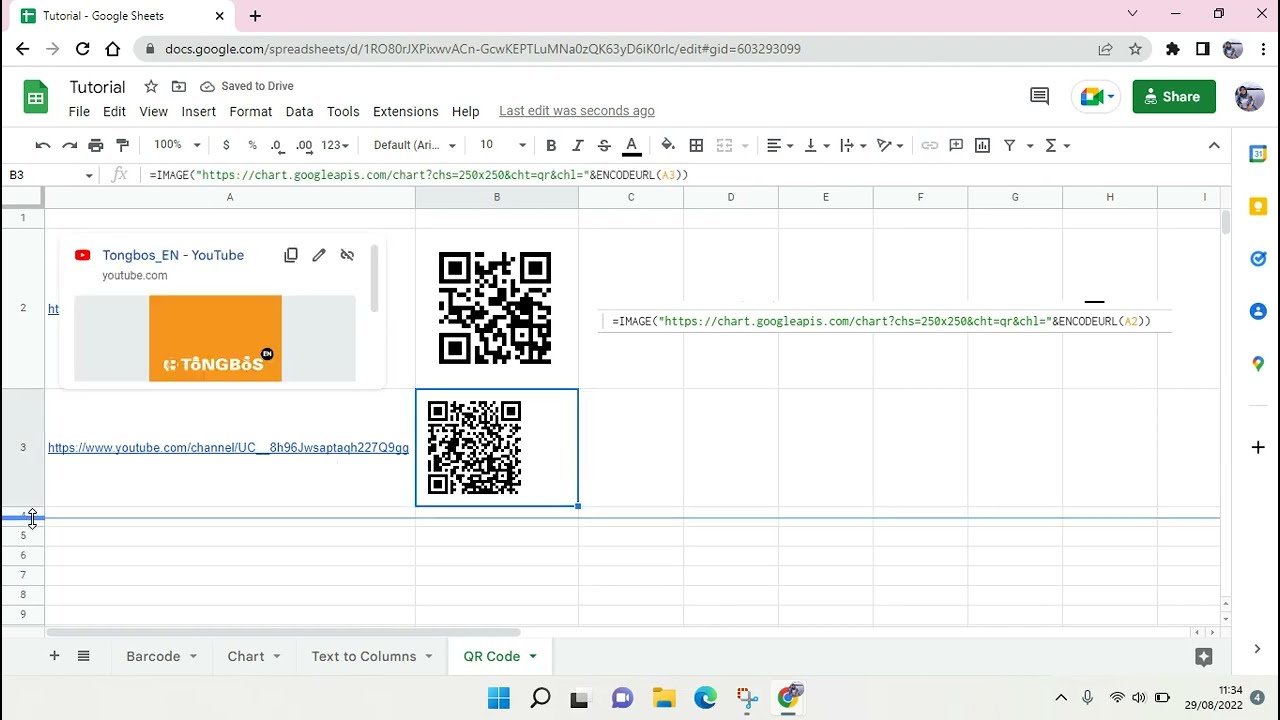The height and width of the screenshot is (720, 1280).
Task: Toggle bold formatting
Action: tap(551, 145)
